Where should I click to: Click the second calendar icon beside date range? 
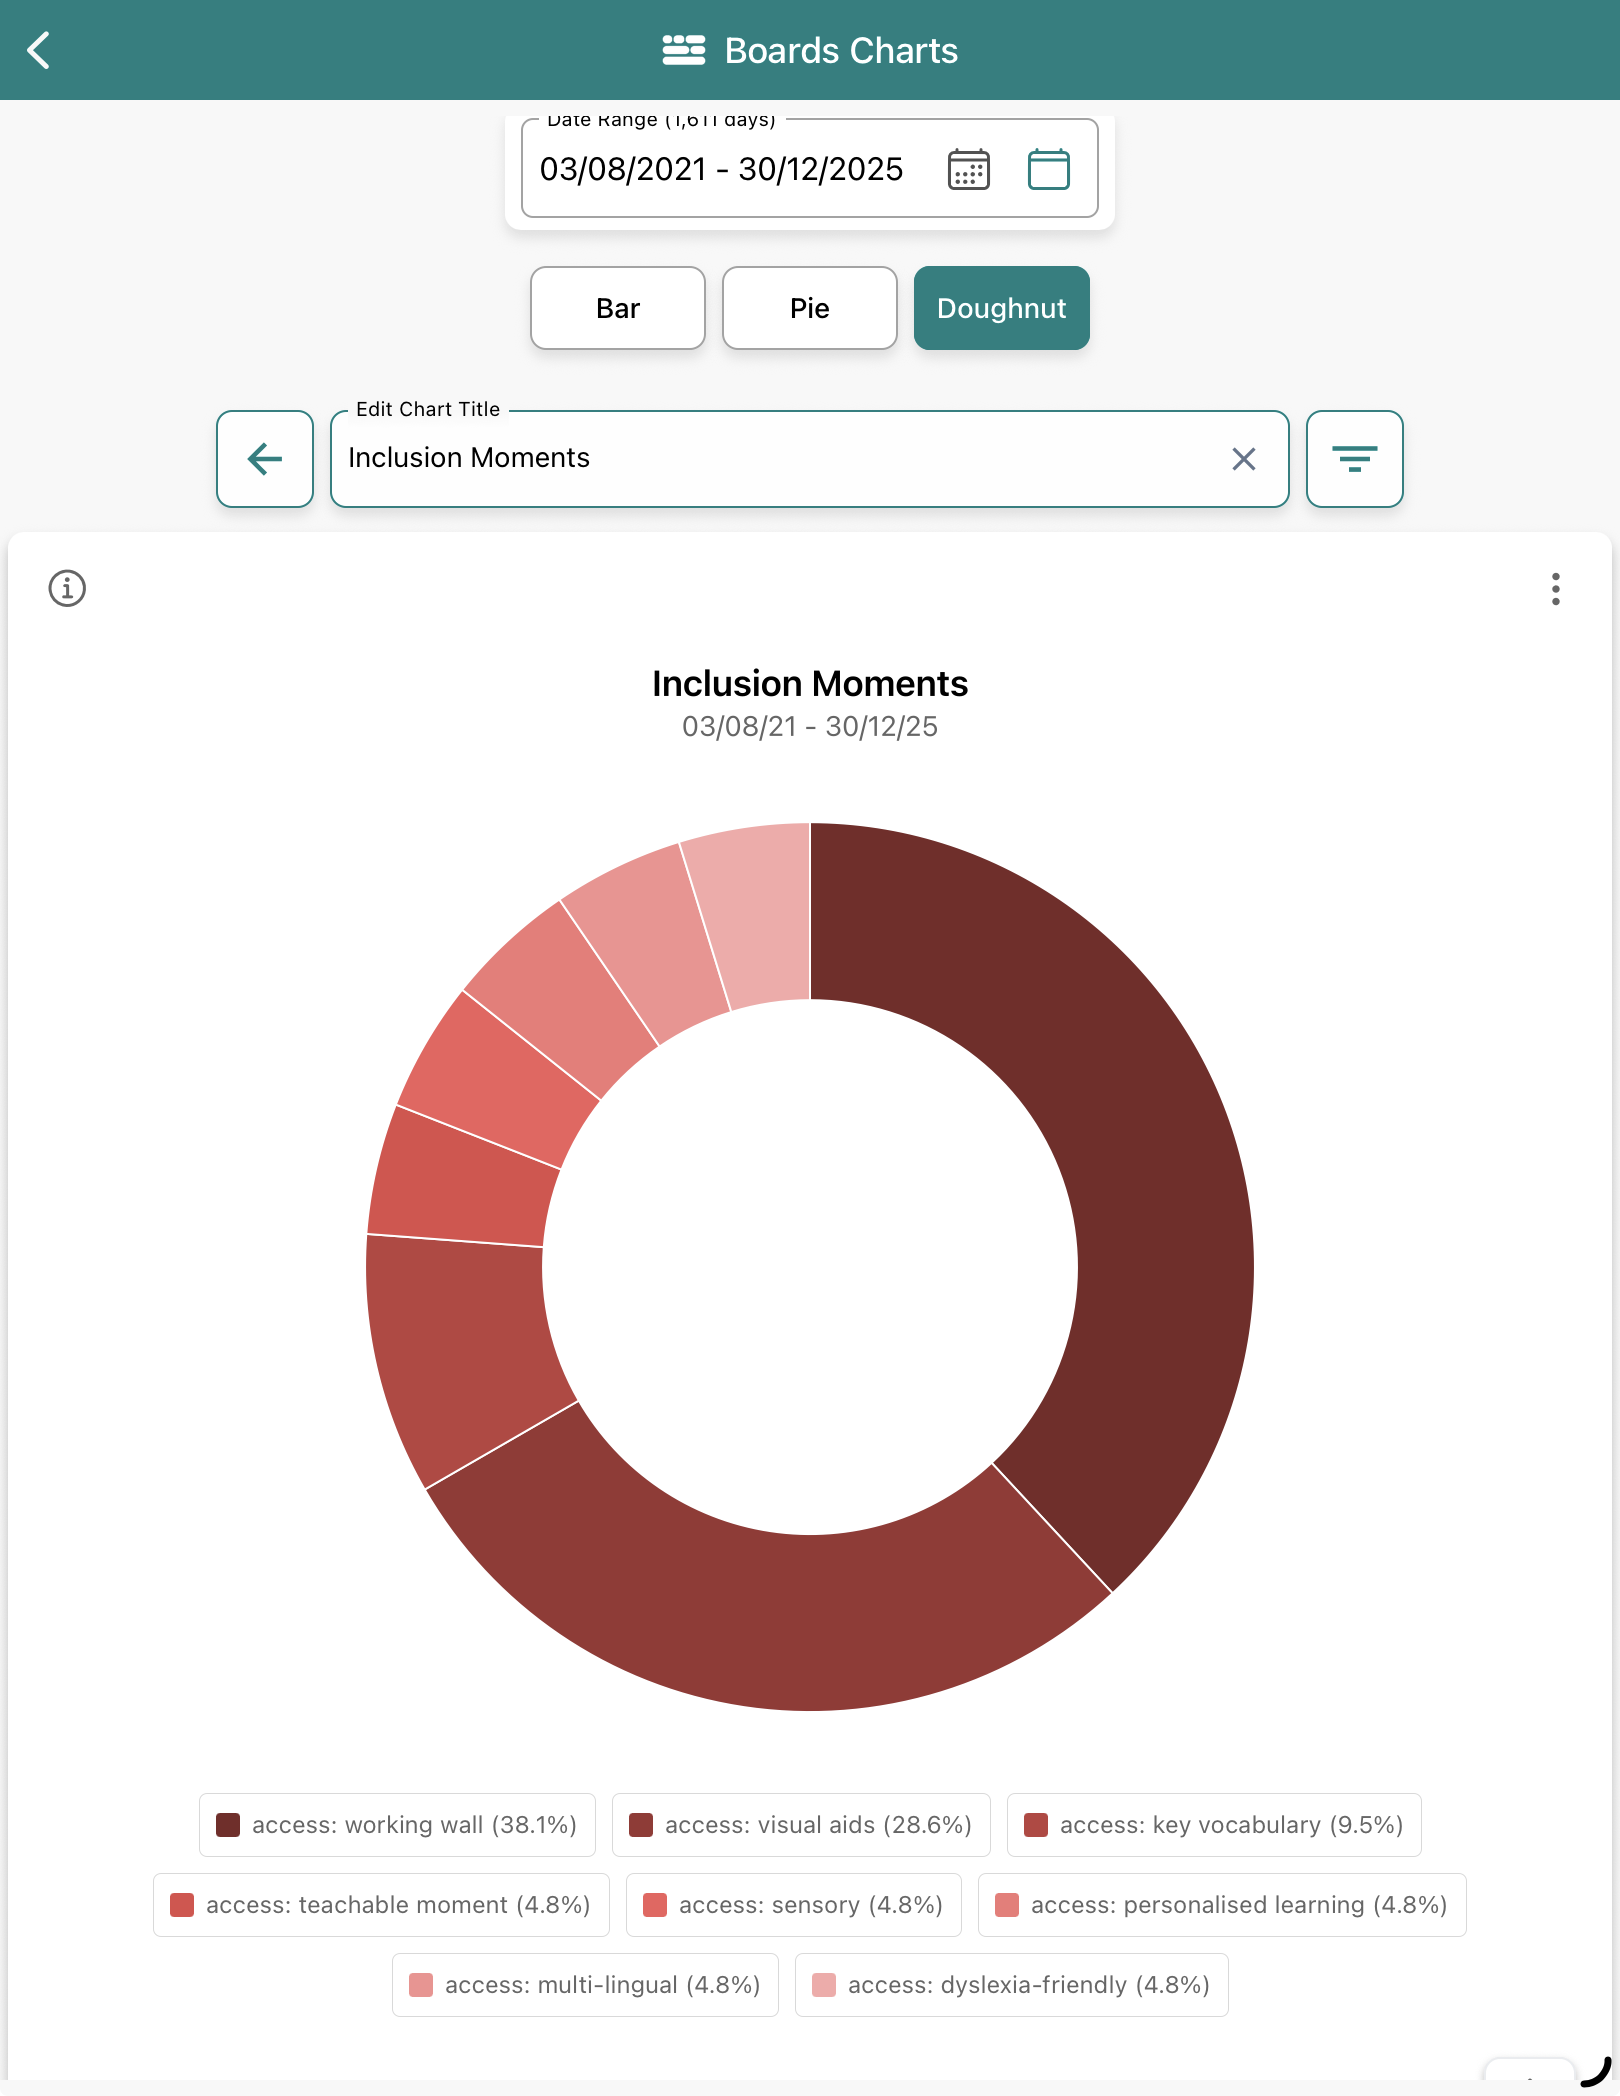1047,170
